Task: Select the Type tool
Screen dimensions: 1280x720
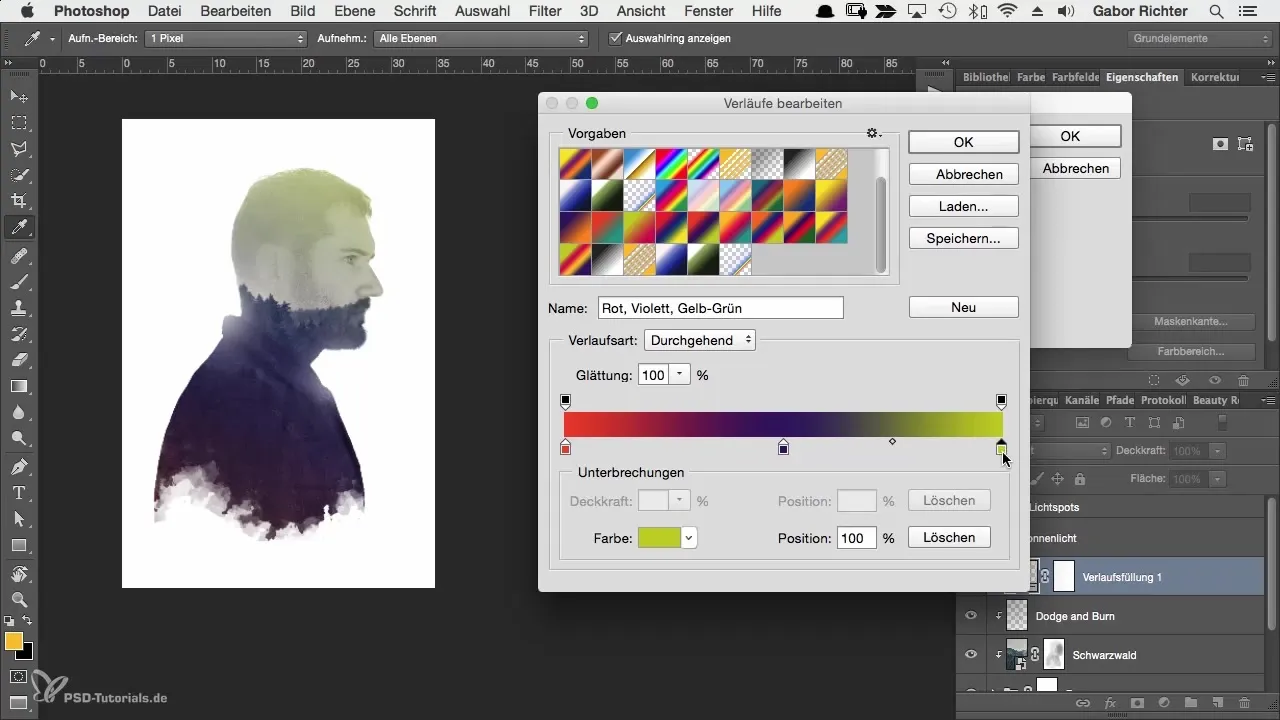Action: [x=19, y=493]
